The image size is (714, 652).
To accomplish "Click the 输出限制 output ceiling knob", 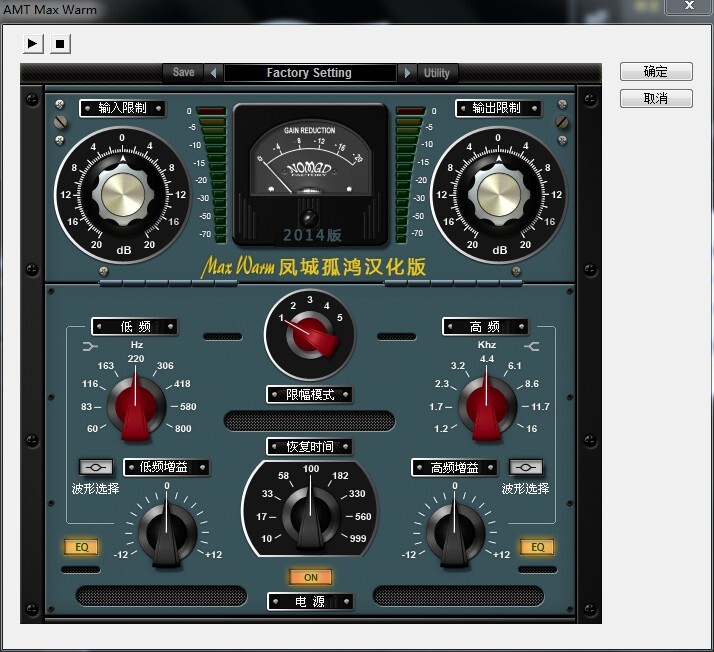I will pyautogui.click(x=499, y=195).
